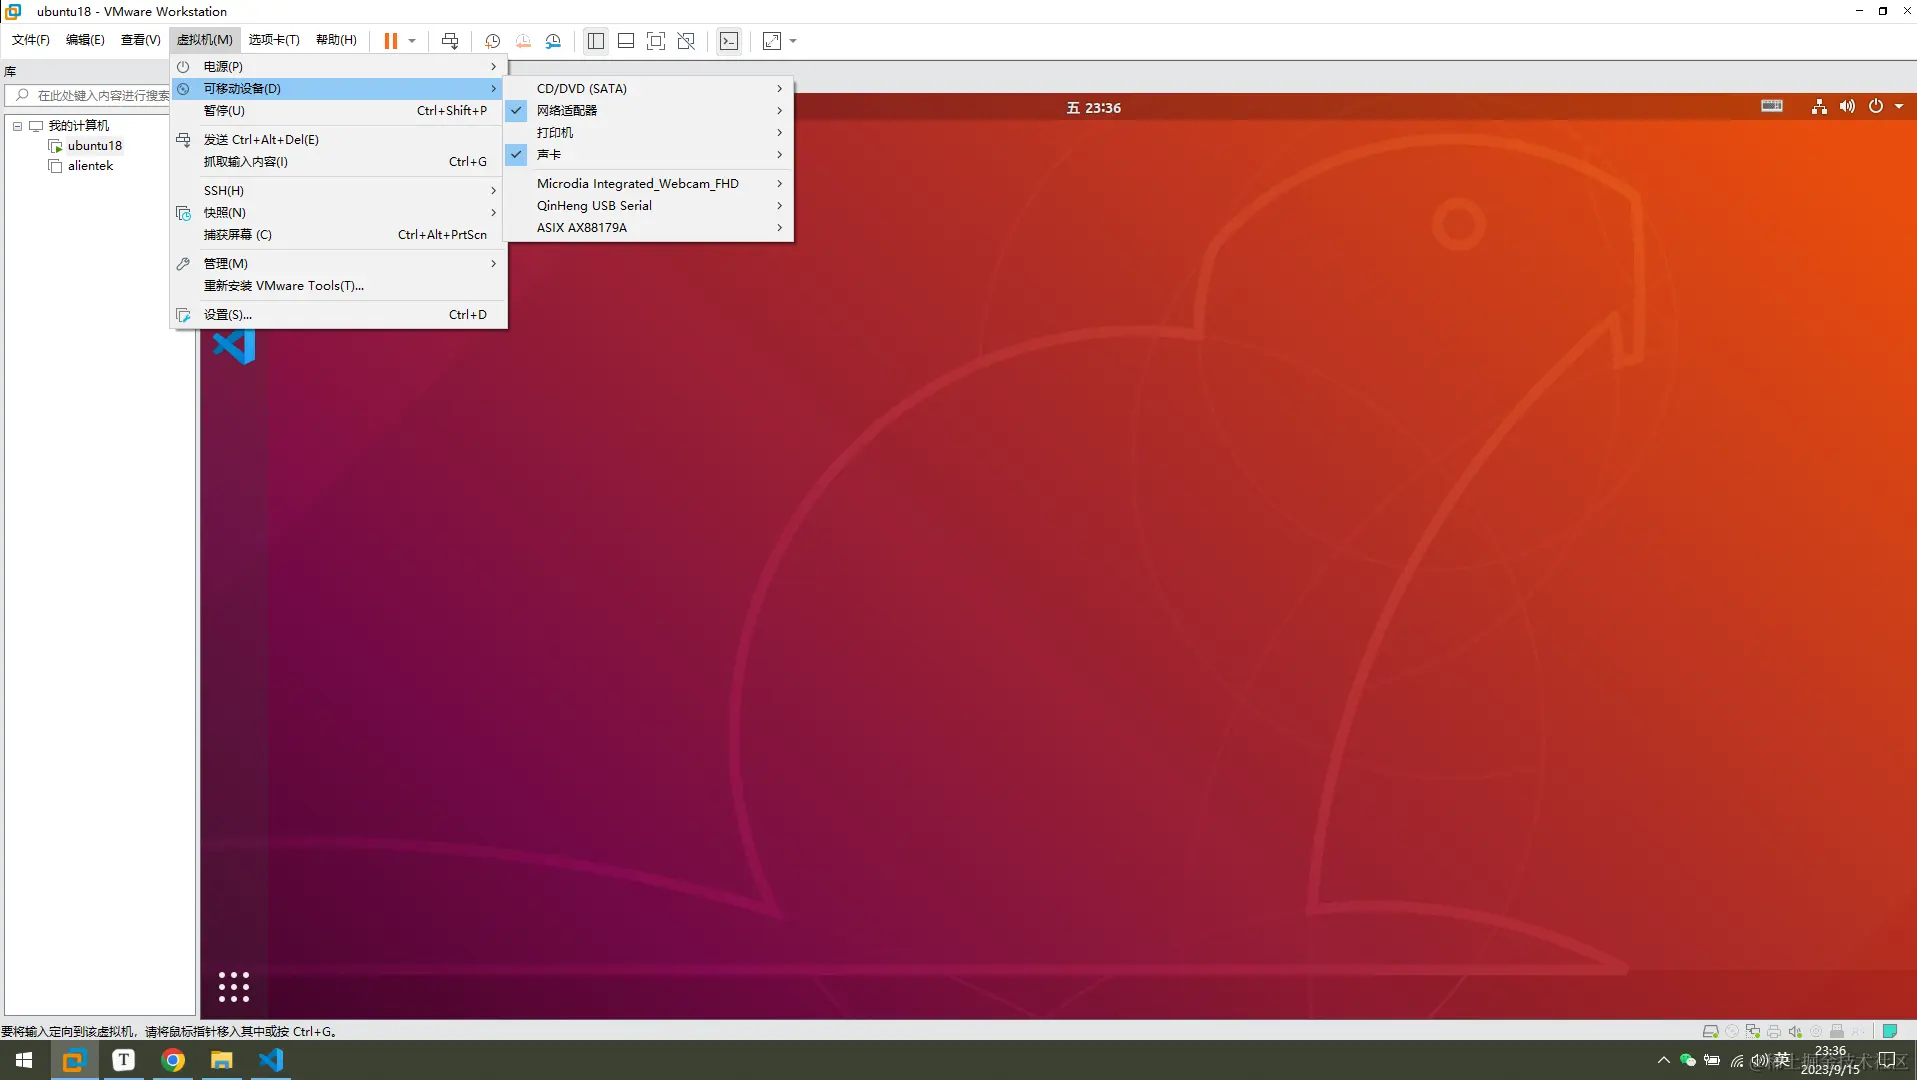Toggle the checked 声卡 device entry

[648, 154]
